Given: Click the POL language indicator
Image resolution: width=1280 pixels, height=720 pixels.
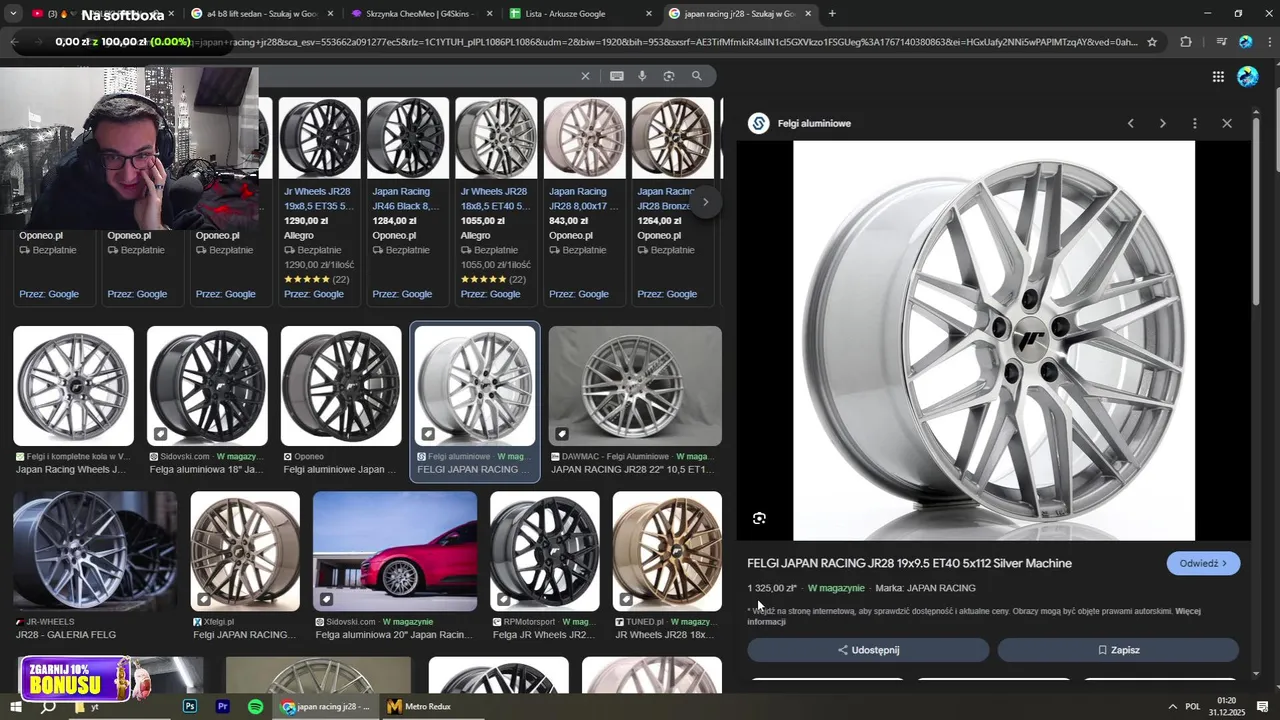Looking at the screenshot, I should (1193, 706).
